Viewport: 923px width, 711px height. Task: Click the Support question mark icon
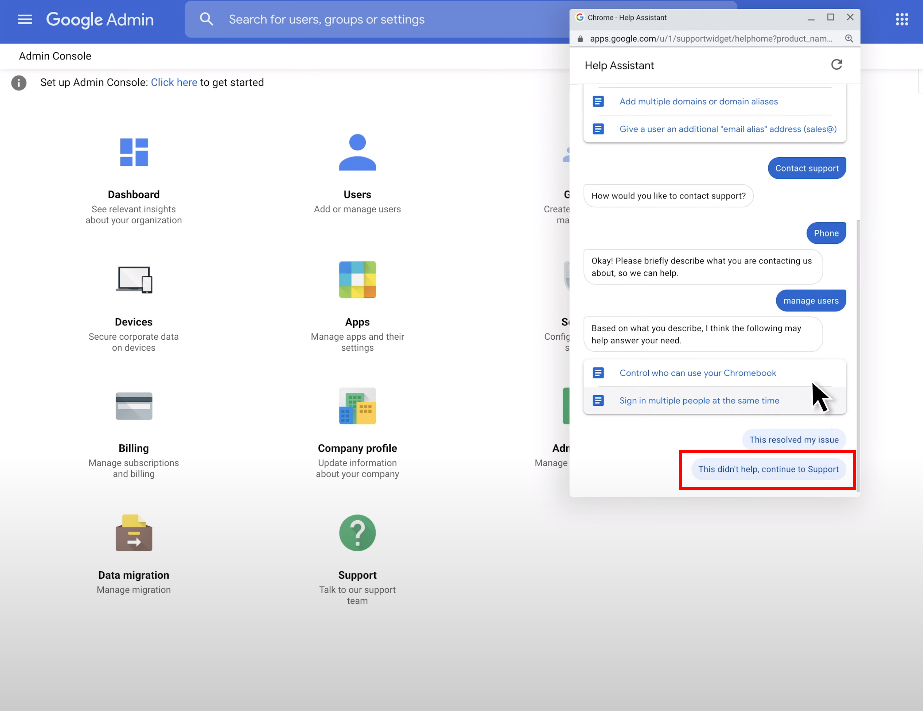point(357,533)
